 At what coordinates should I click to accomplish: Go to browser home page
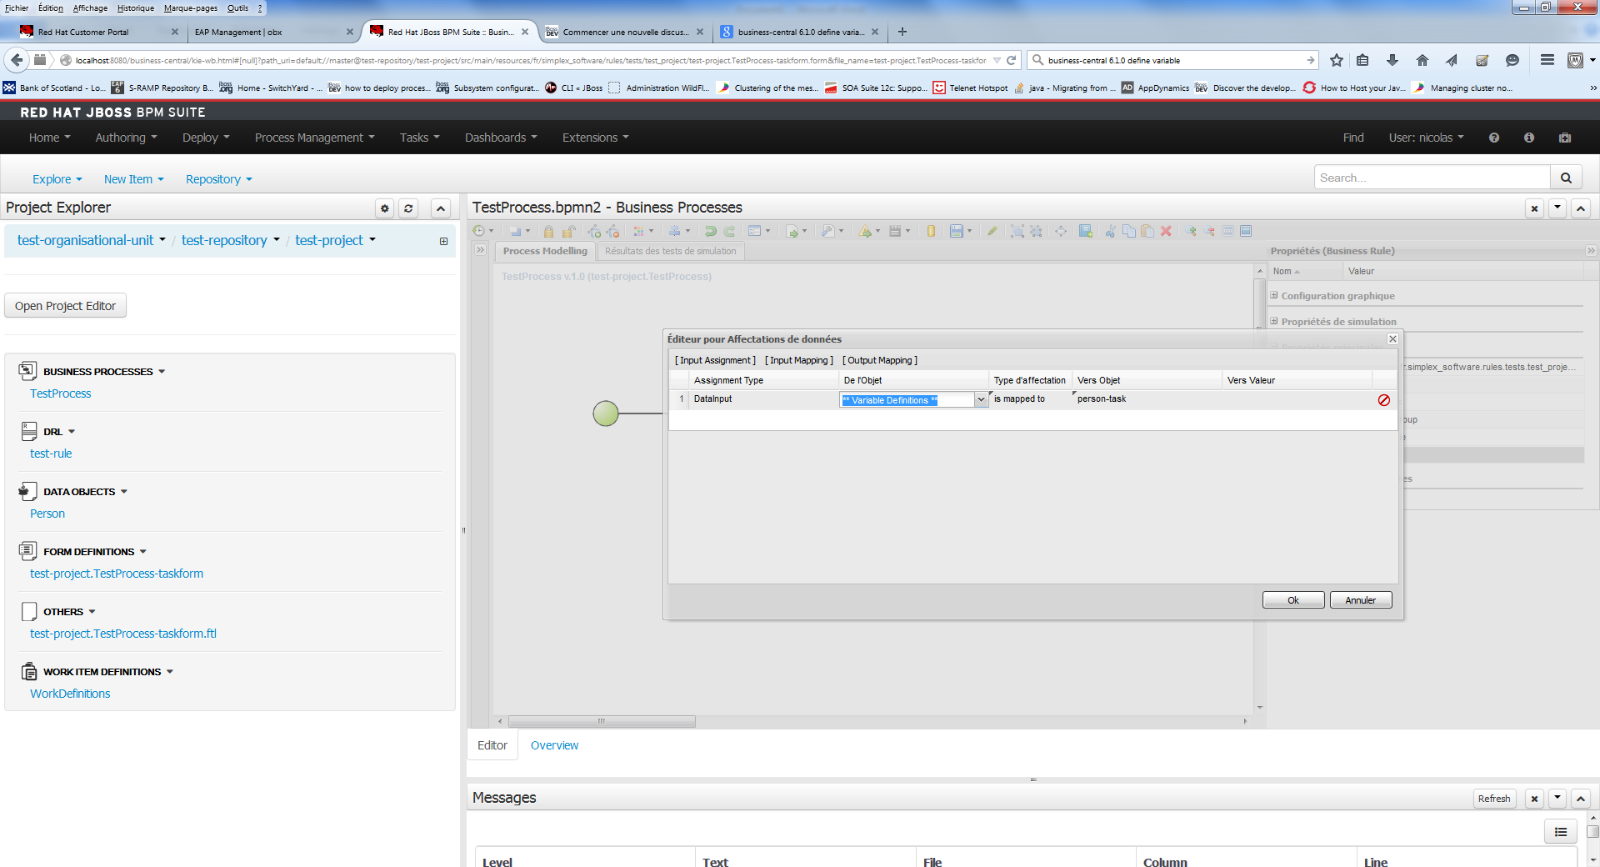pyautogui.click(x=1422, y=60)
